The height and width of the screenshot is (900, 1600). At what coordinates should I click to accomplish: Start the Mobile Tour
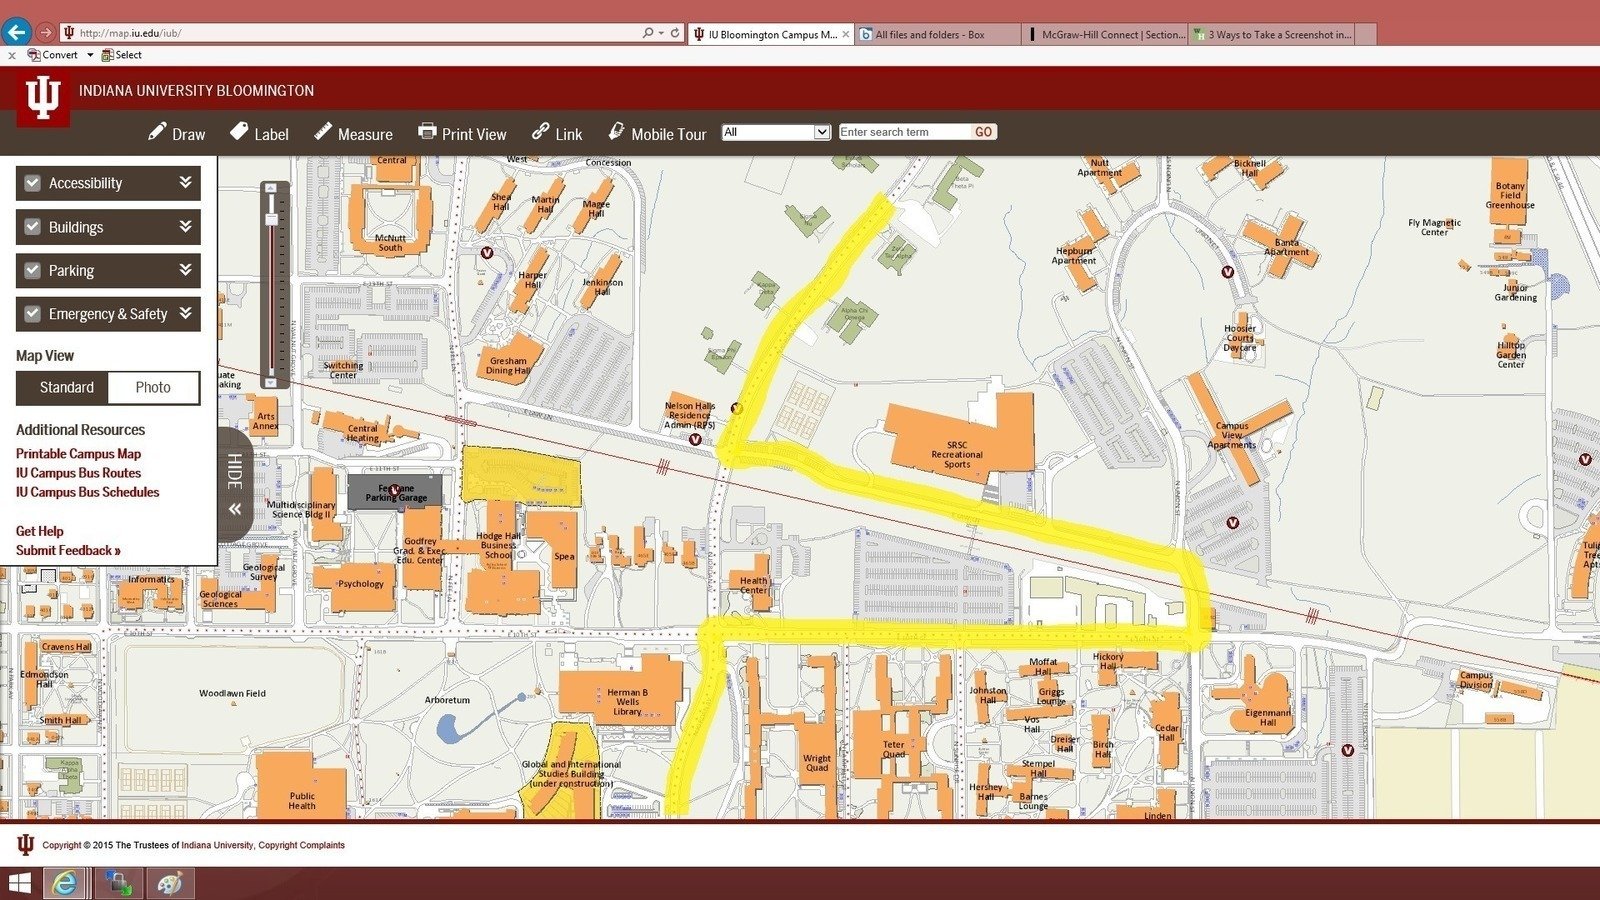point(657,133)
